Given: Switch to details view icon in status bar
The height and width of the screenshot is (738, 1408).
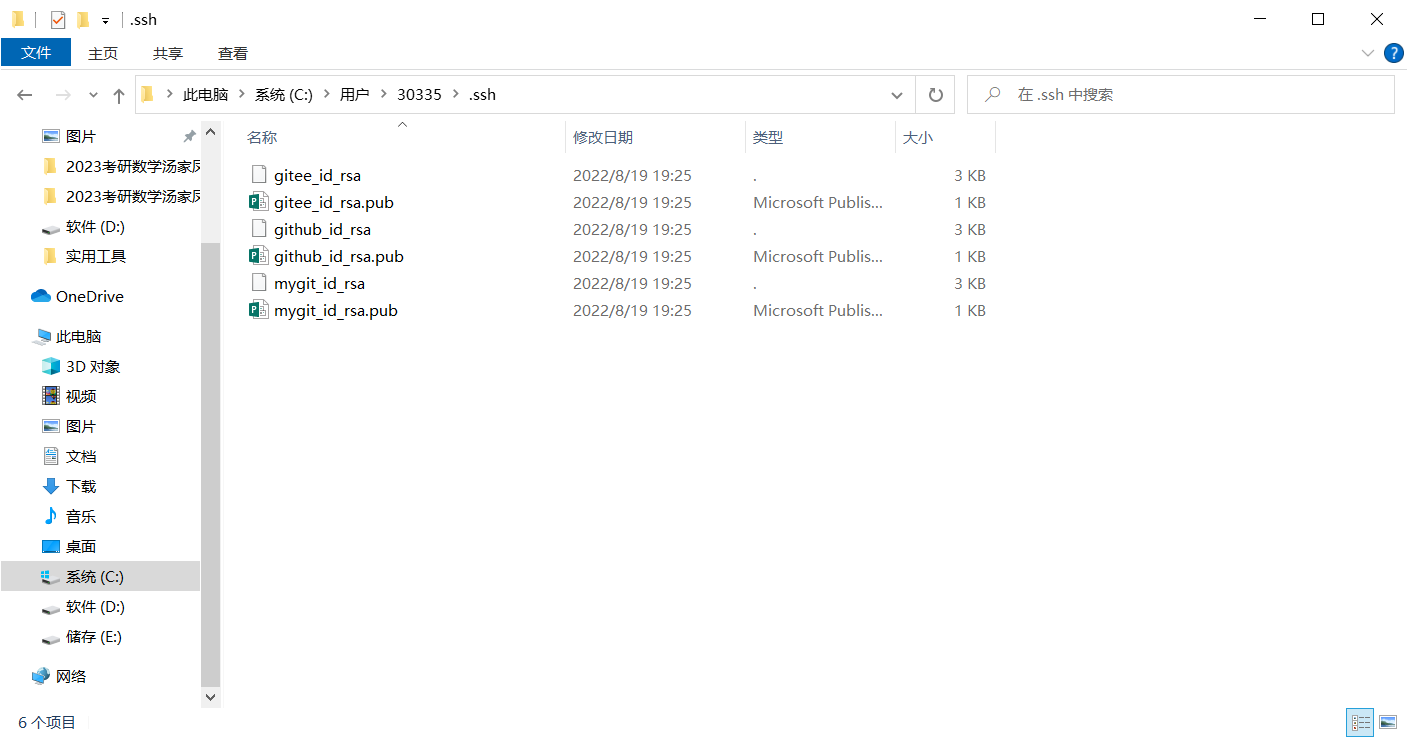Looking at the screenshot, I should (x=1360, y=722).
